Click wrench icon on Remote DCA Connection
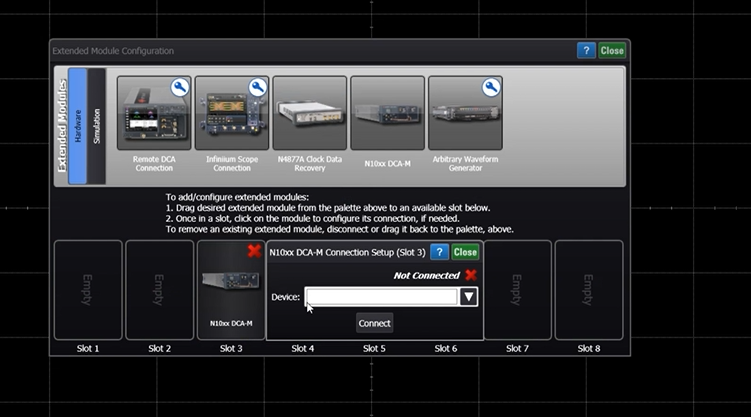This screenshot has width=751, height=417. click(180, 87)
